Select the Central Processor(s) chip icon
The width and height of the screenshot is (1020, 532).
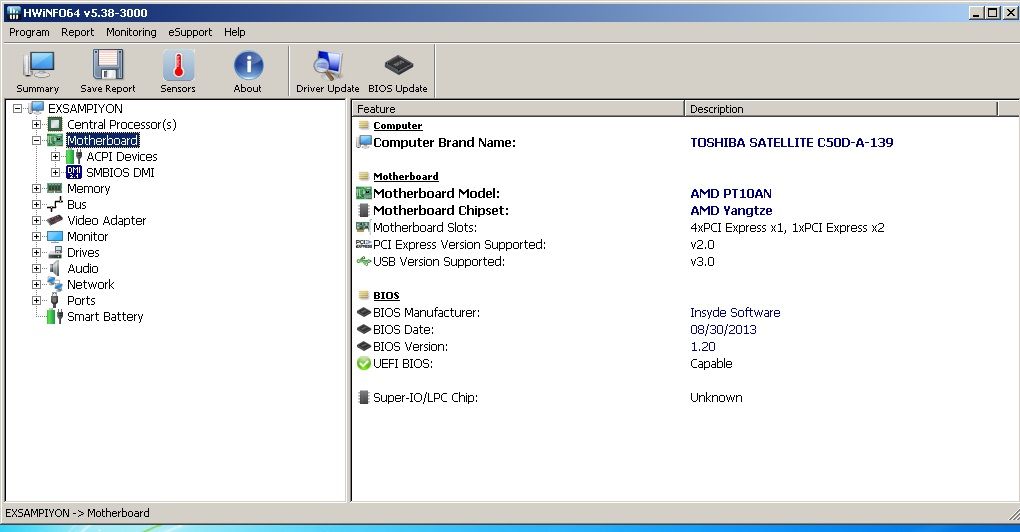tap(55, 124)
